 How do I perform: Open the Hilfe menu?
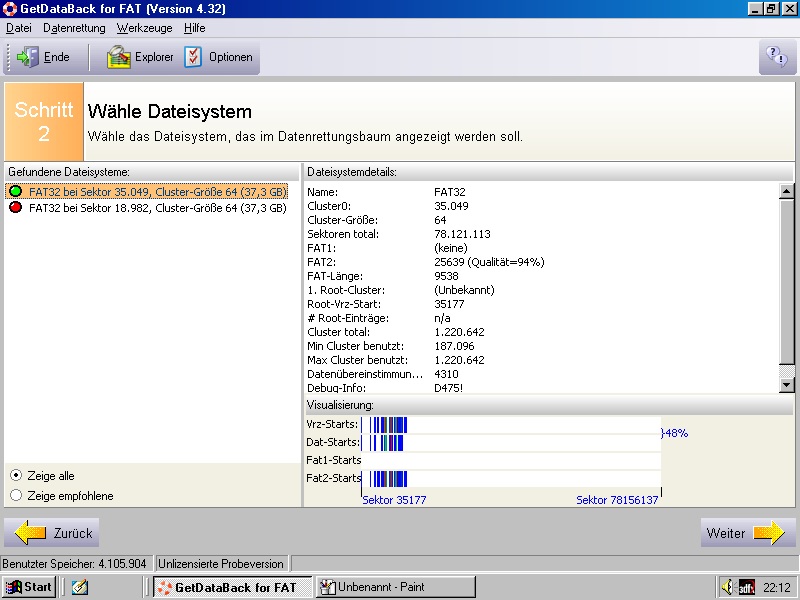[195, 28]
